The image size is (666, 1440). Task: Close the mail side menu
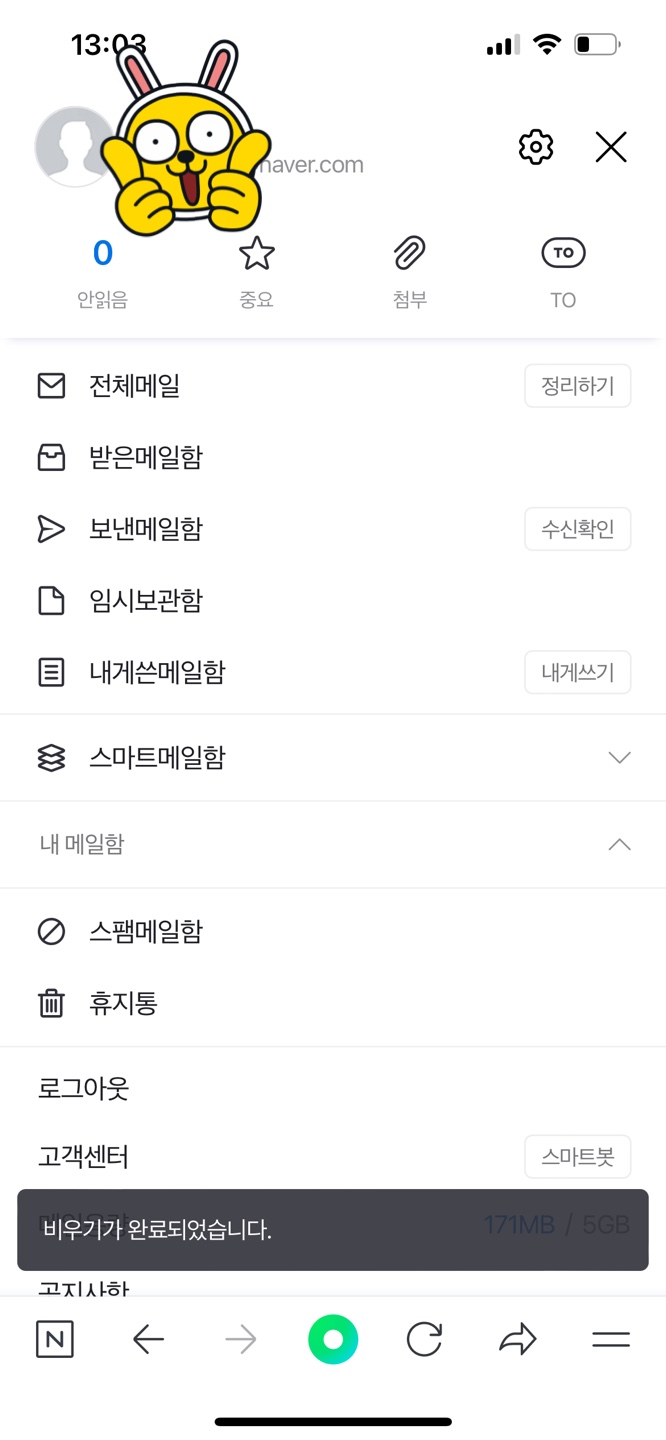click(x=611, y=147)
